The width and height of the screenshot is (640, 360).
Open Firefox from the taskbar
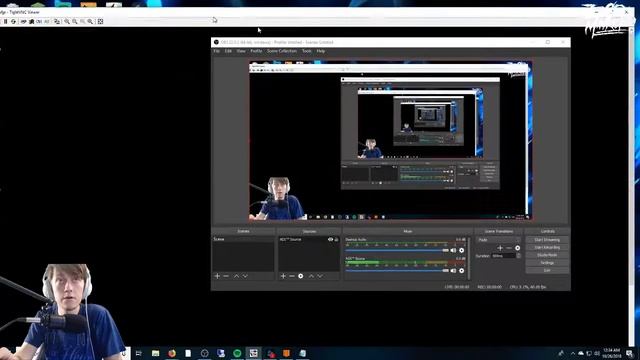click(x=172, y=353)
